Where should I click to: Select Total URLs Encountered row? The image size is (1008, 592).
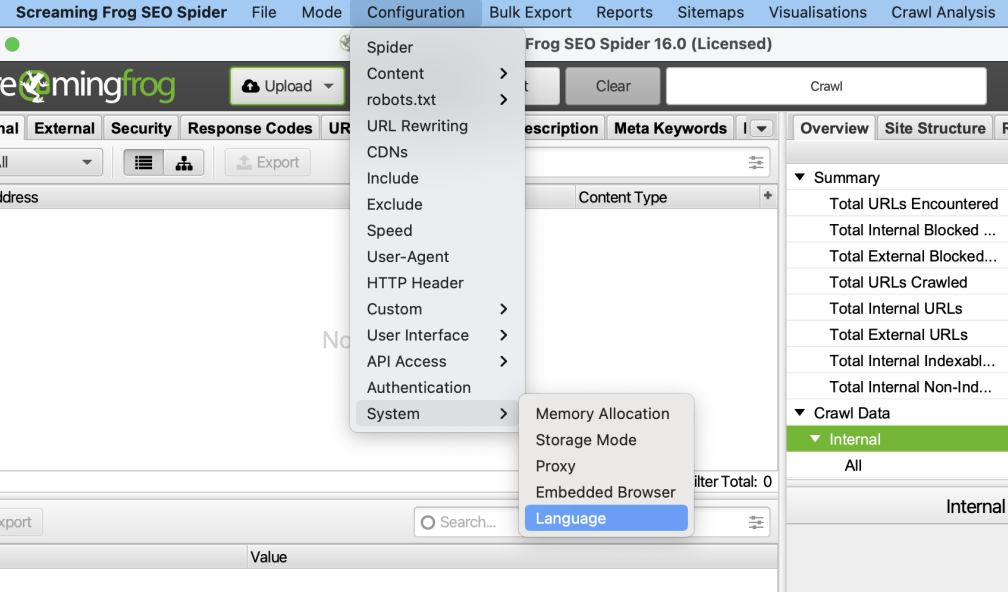[x=897, y=204]
